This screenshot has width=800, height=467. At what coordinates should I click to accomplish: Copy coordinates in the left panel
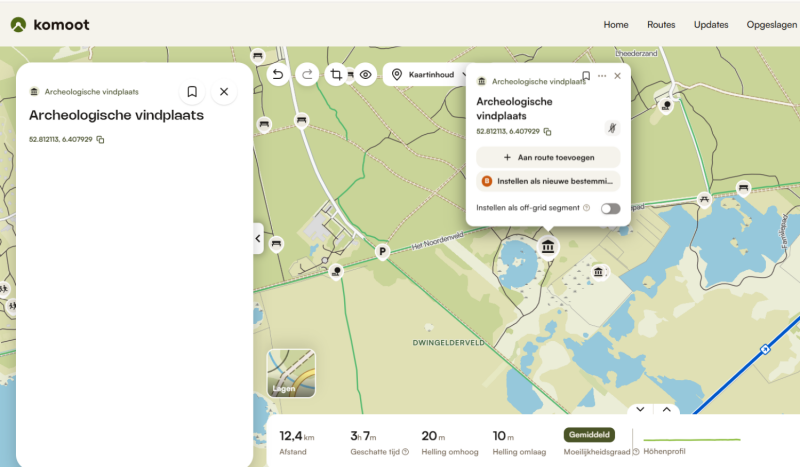pos(101,139)
